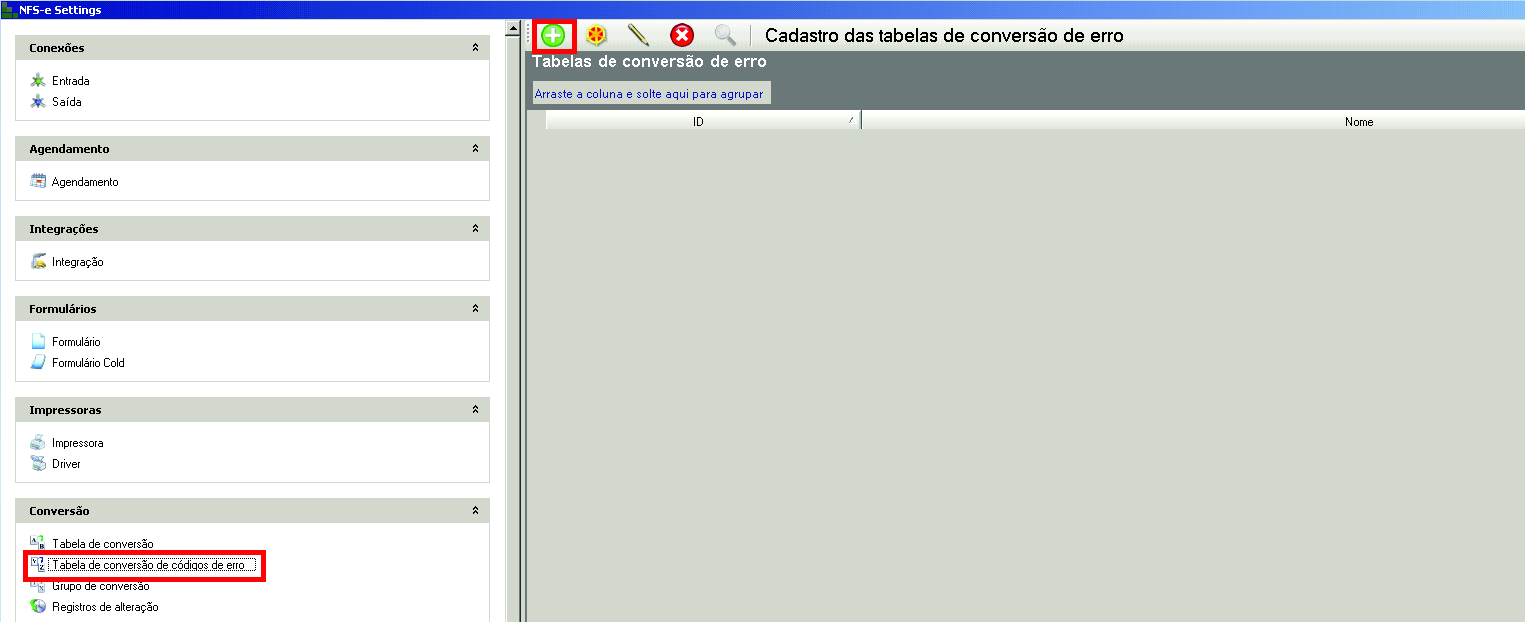Delete record using red X toolbar icon
1525x622 pixels.
682,36
